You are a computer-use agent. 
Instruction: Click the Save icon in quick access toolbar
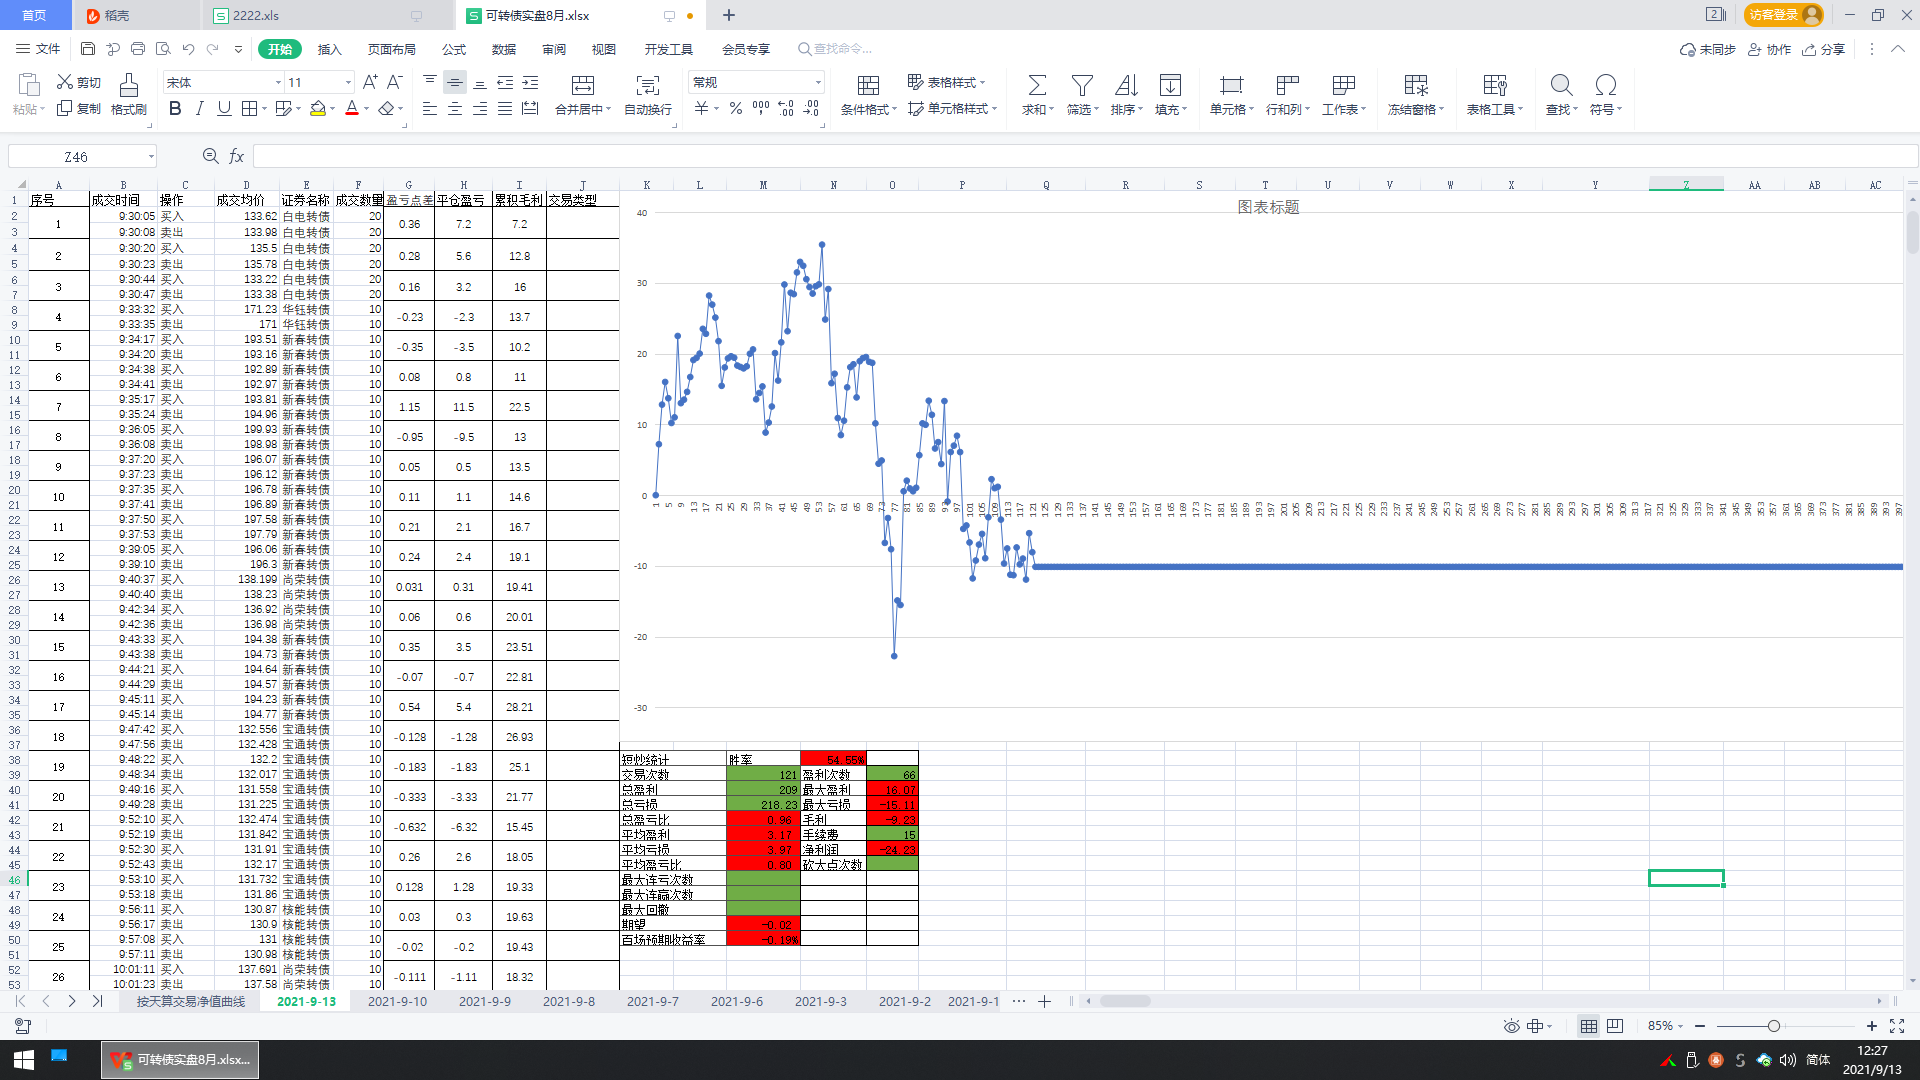click(x=88, y=49)
